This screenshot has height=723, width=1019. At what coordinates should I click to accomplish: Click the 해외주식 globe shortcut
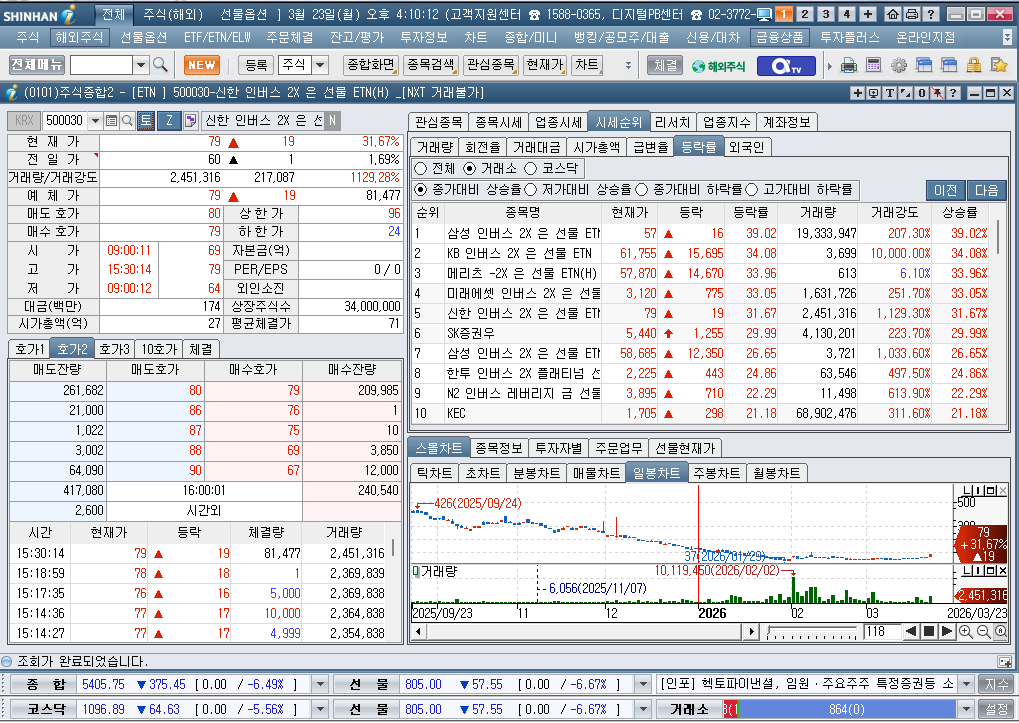pos(719,66)
